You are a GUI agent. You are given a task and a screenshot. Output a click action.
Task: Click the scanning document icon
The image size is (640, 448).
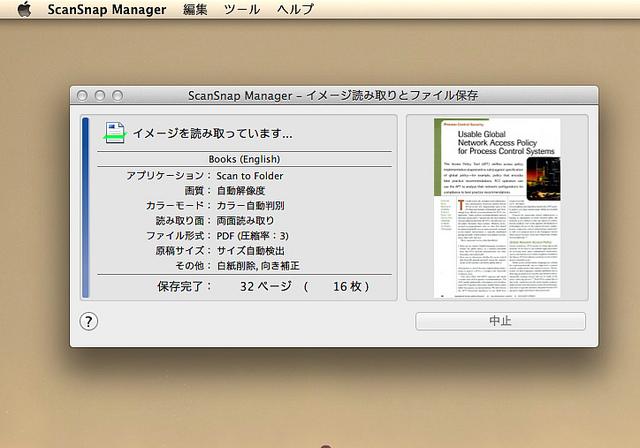(115, 131)
